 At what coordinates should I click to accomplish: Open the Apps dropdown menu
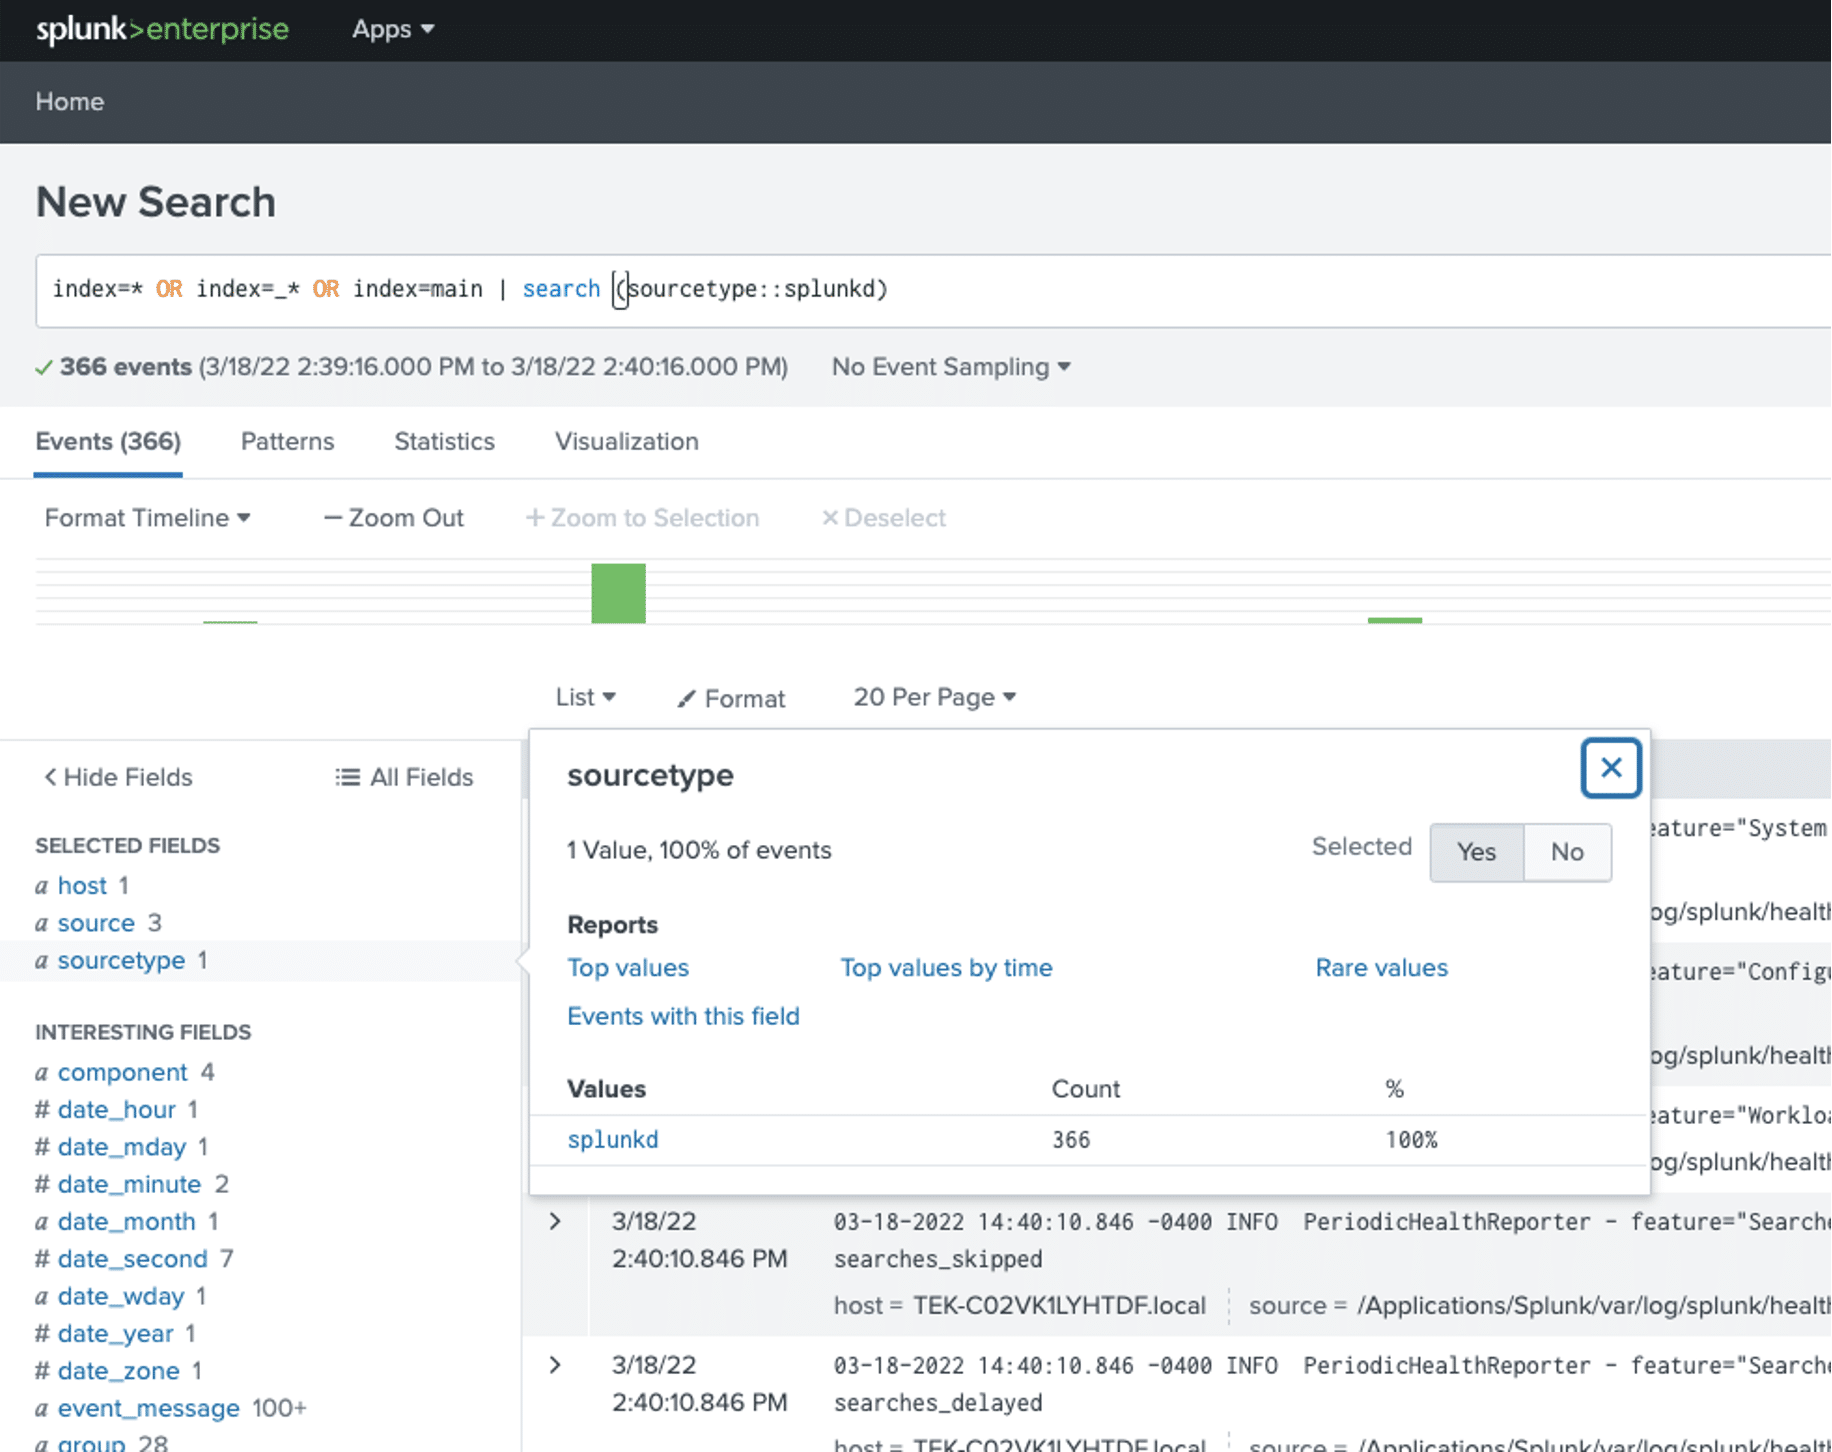393,29
